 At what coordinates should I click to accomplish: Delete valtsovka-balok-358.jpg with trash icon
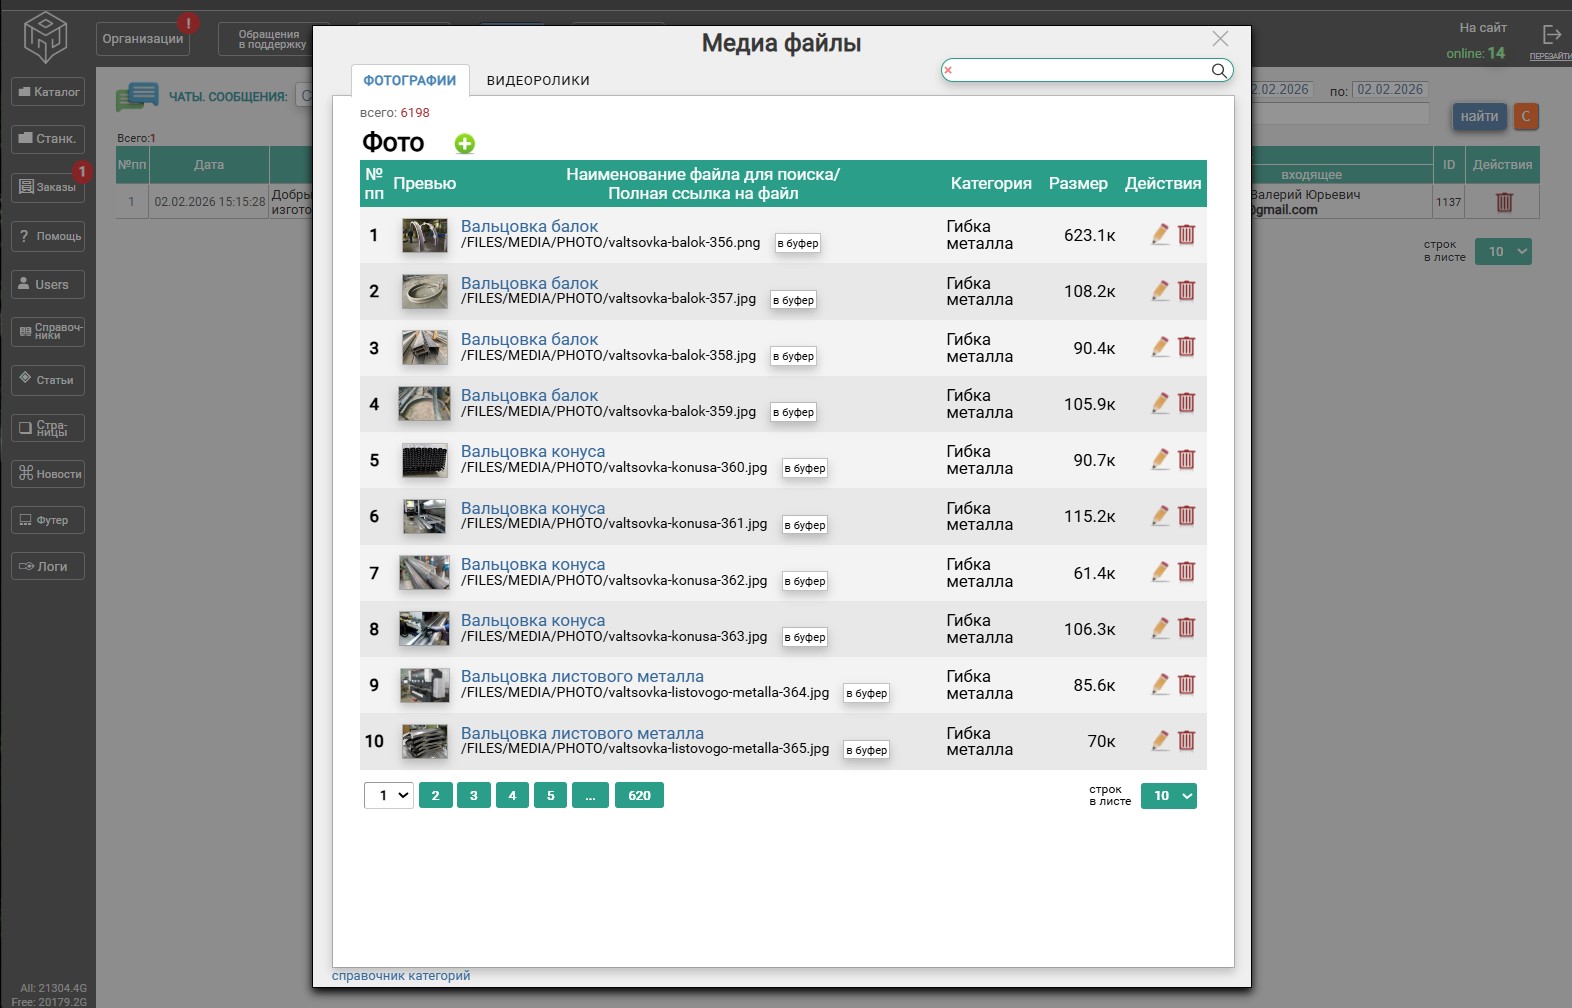click(1187, 347)
